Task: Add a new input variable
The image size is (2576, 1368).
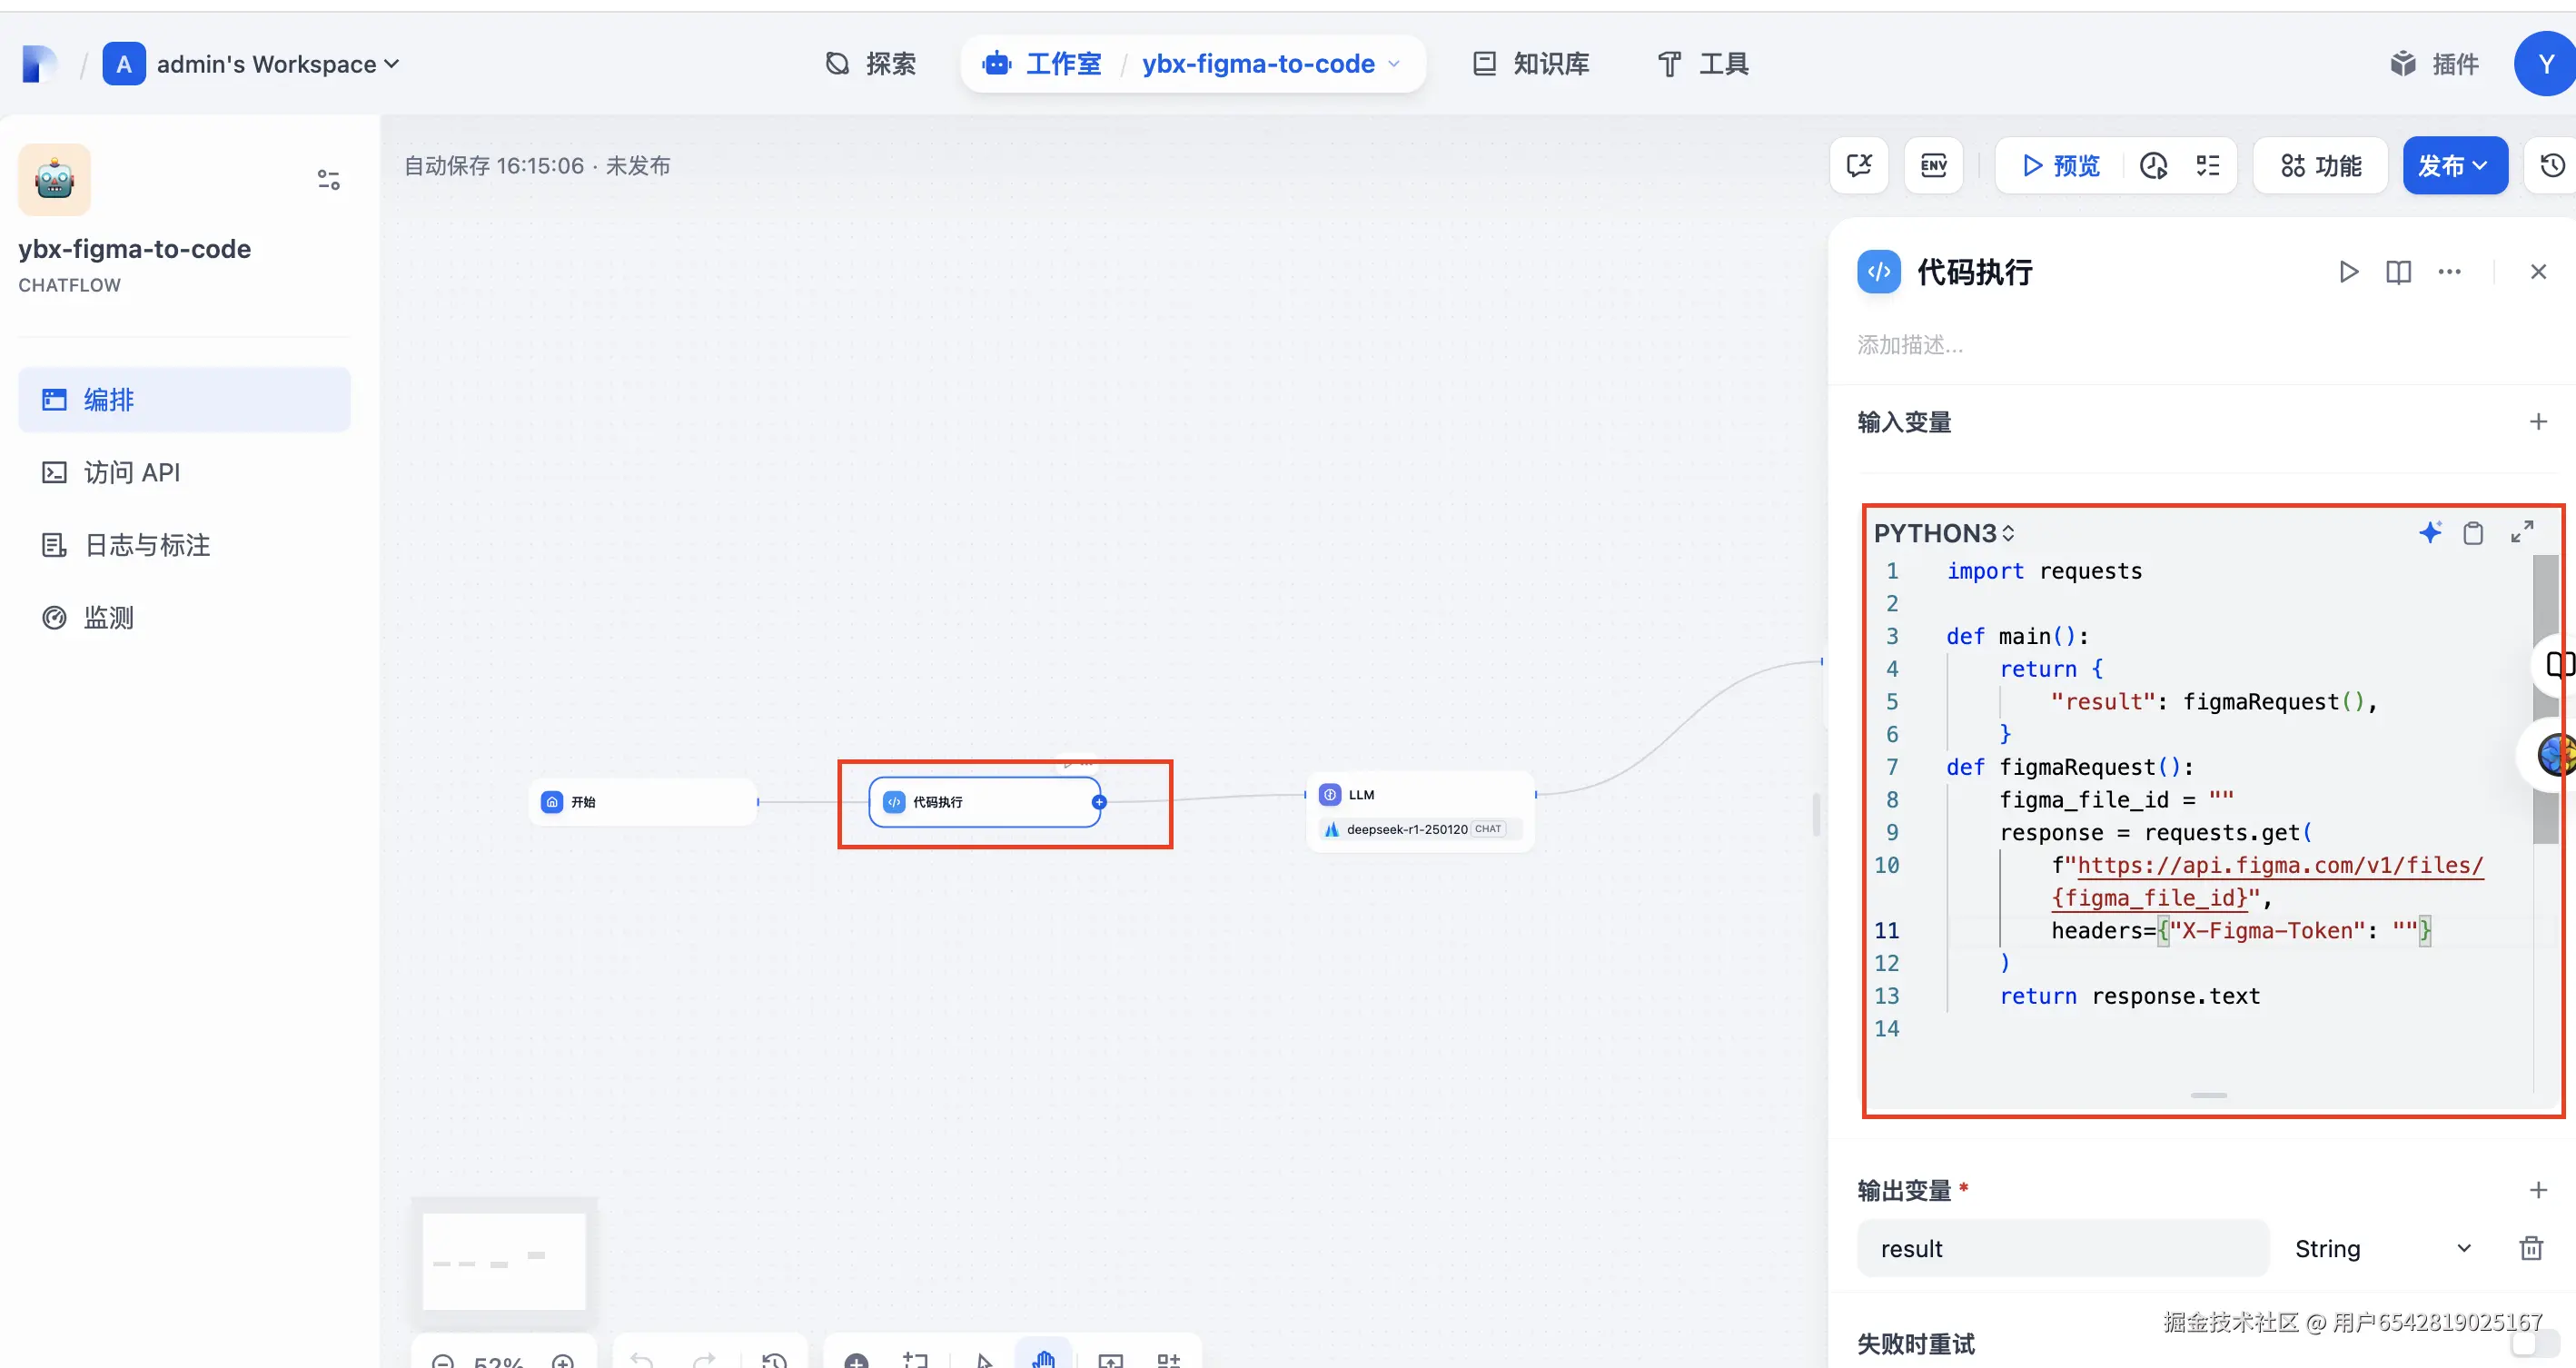Action: [x=2538, y=422]
